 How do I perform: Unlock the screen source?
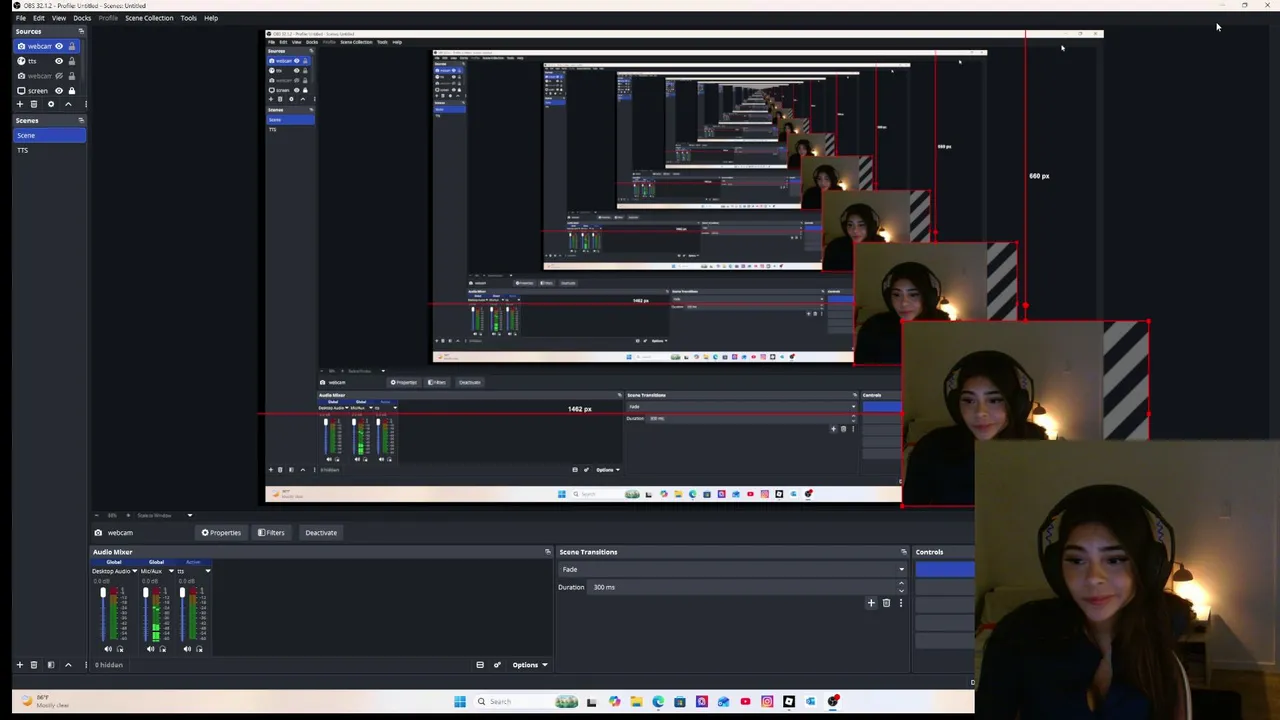tap(71, 91)
